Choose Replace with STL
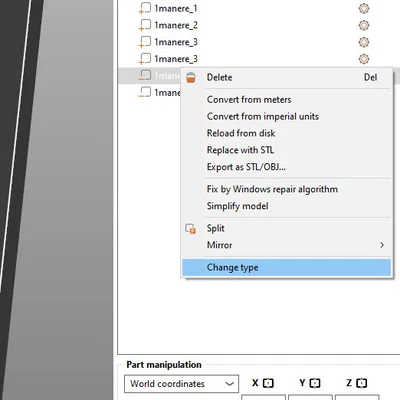Viewport: 400px width, 400px height. (286, 150)
